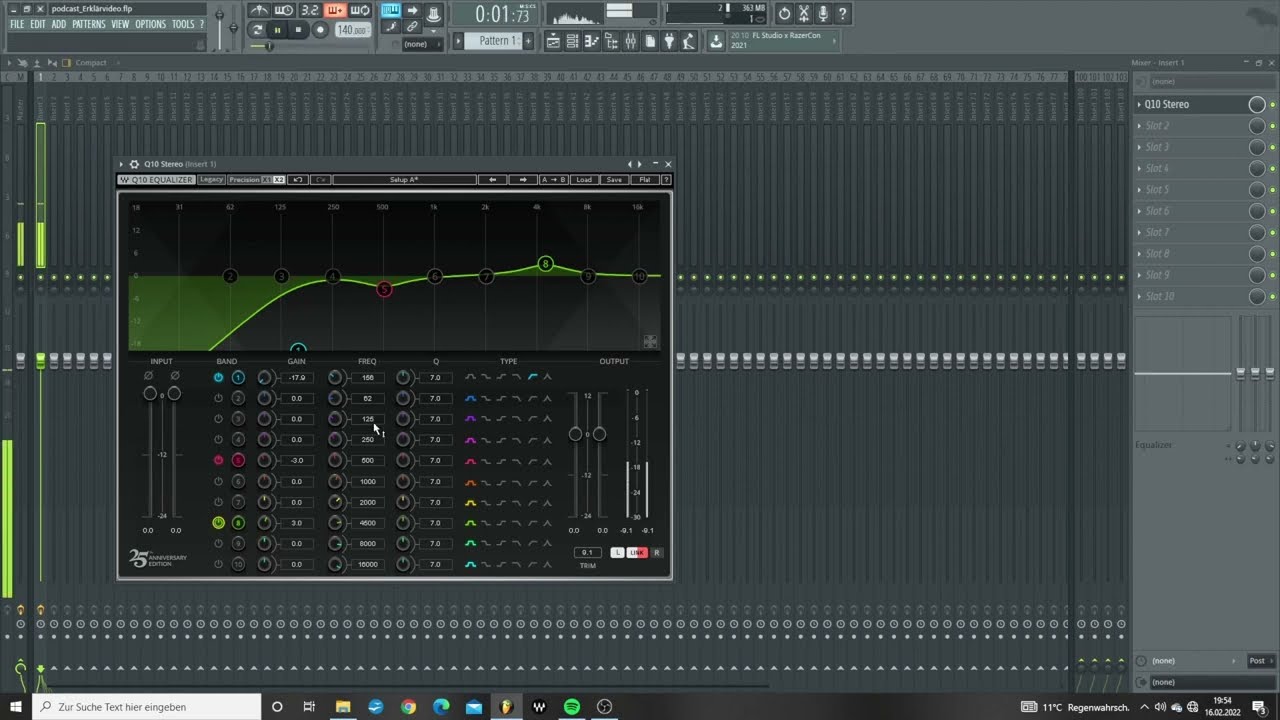1280x720 pixels.
Task: Enable band 2 power button
Action: (218, 398)
